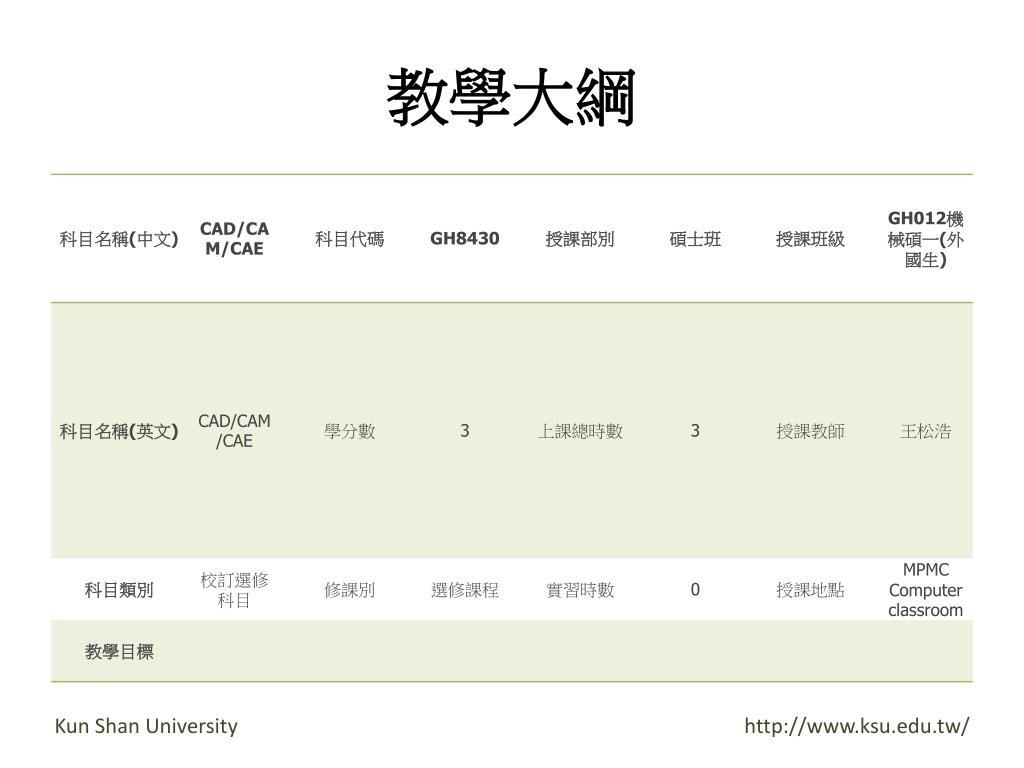Screen dimensions: 1024x768
Task: Click the 校訂選修科目 cell
Action: tap(234, 590)
